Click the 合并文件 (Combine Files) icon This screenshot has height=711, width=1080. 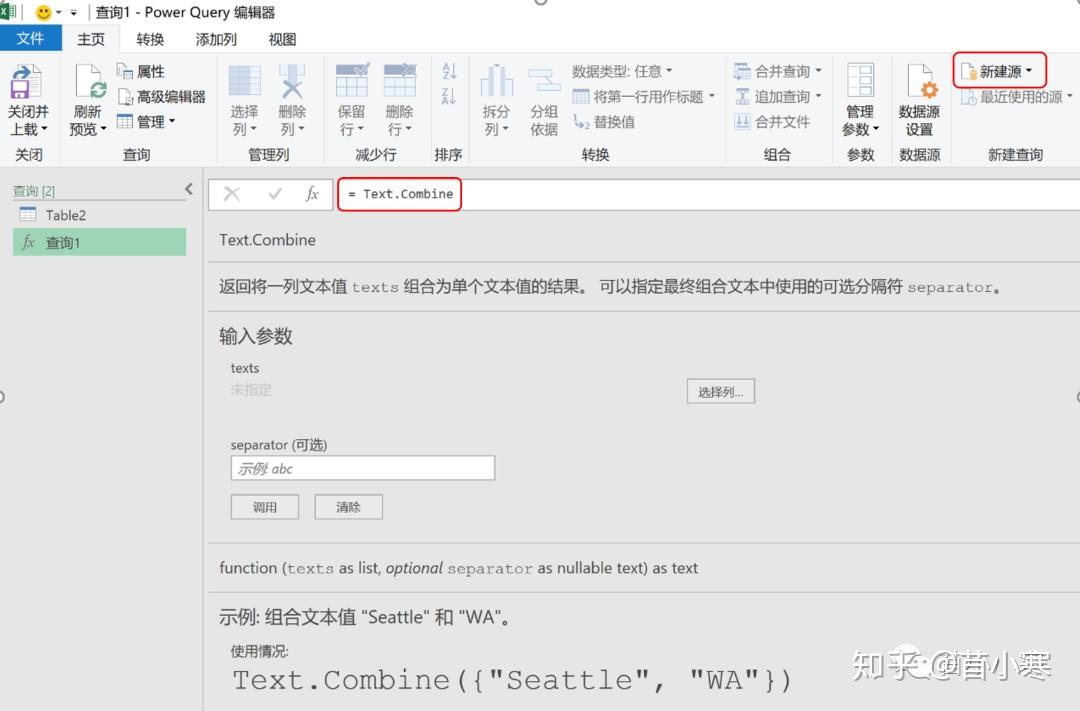point(778,121)
